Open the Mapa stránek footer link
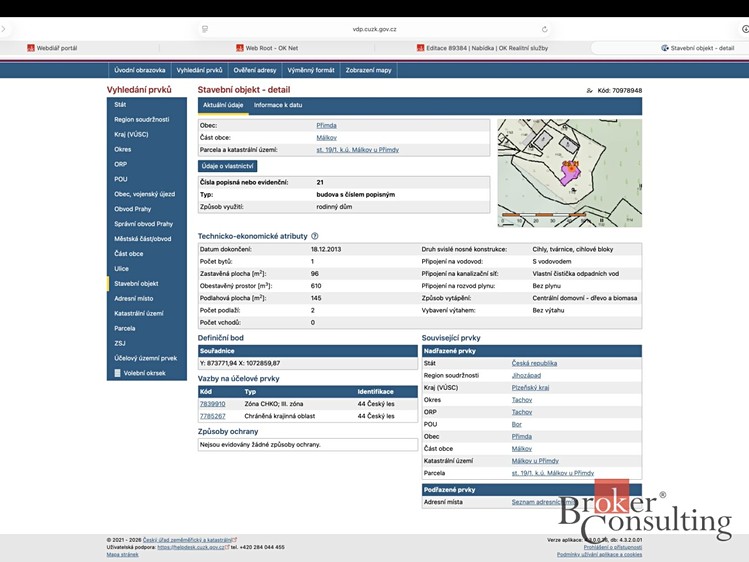 tap(122, 554)
